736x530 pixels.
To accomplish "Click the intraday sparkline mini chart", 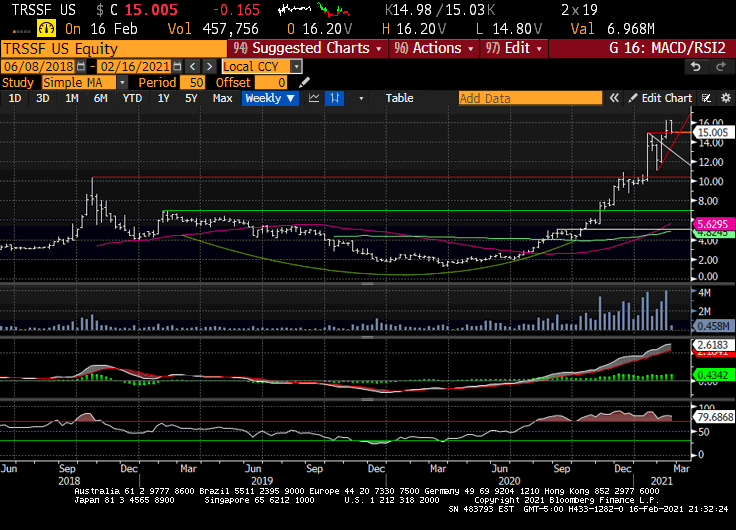I will [x=314, y=9].
